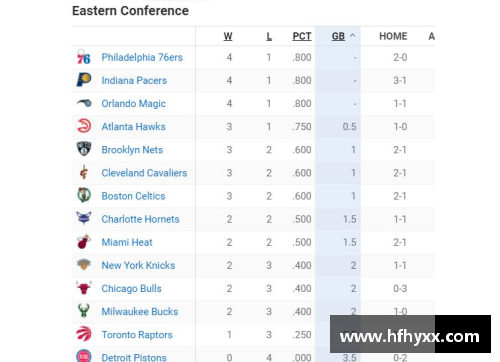Click the Boston Celtics logo icon
Image resolution: width=500 pixels, height=362 pixels.
[84, 195]
